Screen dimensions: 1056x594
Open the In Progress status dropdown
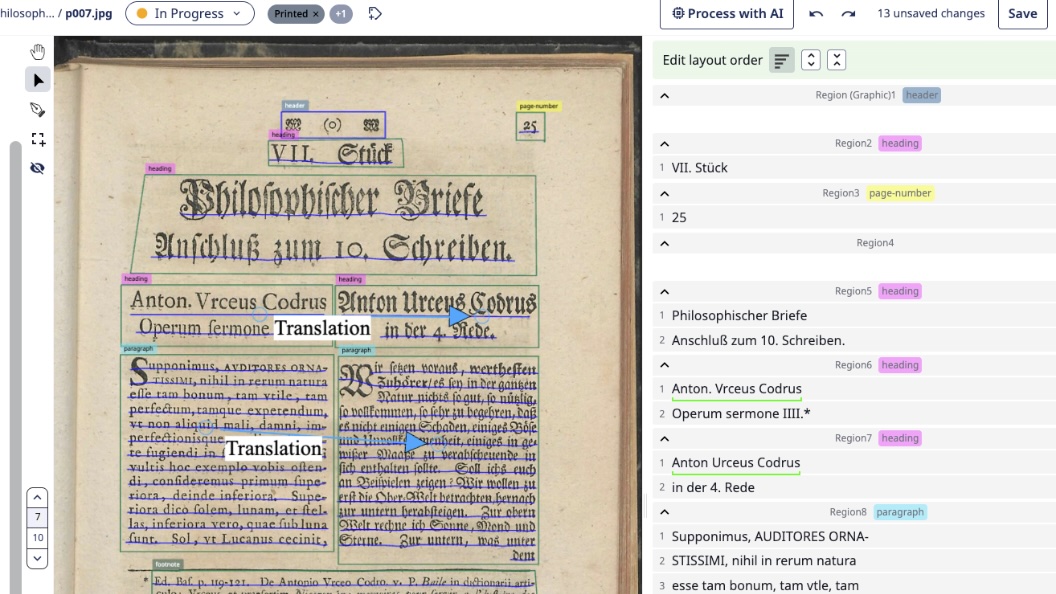click(x=189, y=14)
